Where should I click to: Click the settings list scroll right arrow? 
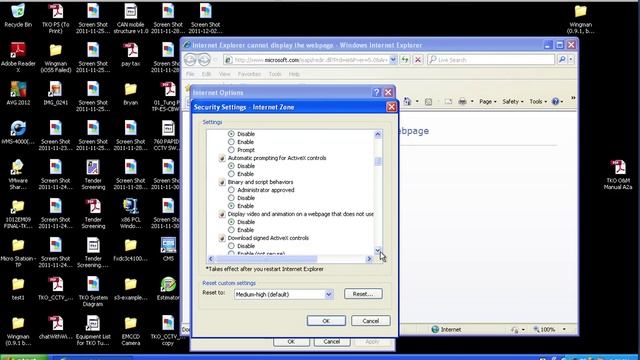coord(369,259)
